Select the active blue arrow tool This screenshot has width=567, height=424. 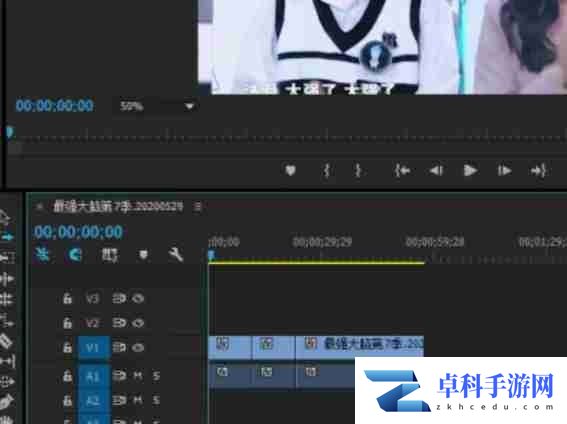coord(8,237)
